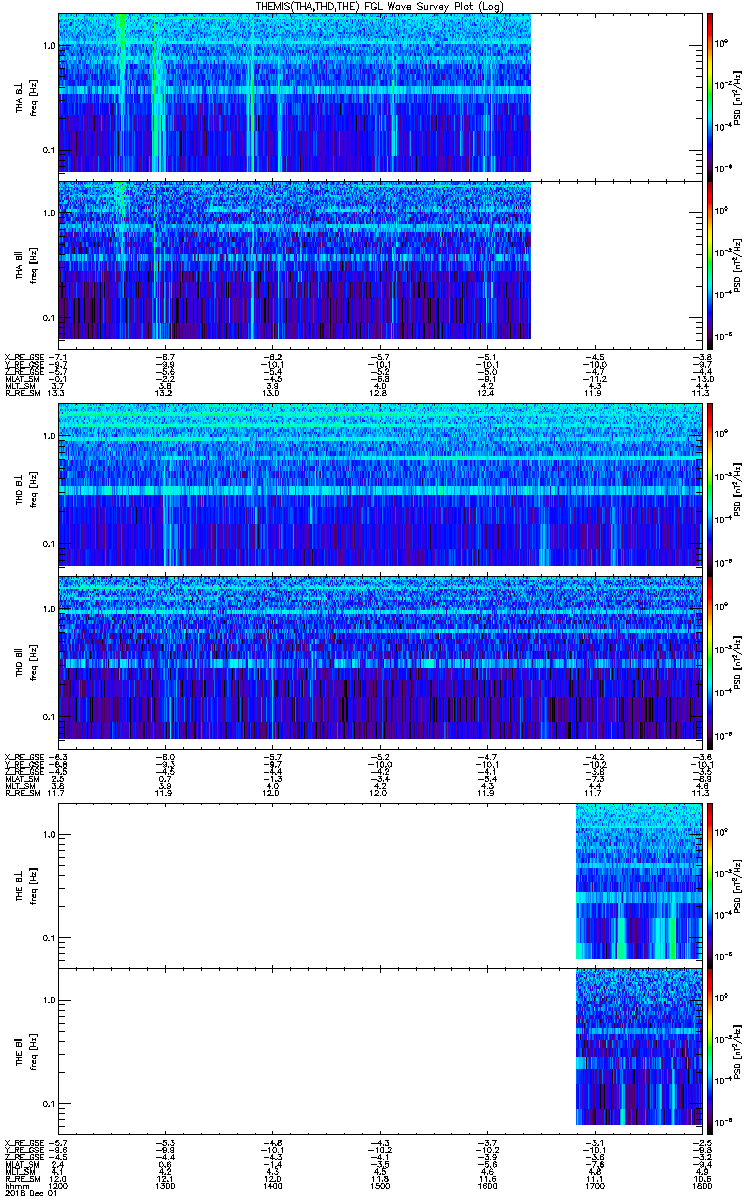Screen dimensions: 750x1200
Task: Select the color bar beside THD B-parallel panel
Action: (x=710, y=656)
